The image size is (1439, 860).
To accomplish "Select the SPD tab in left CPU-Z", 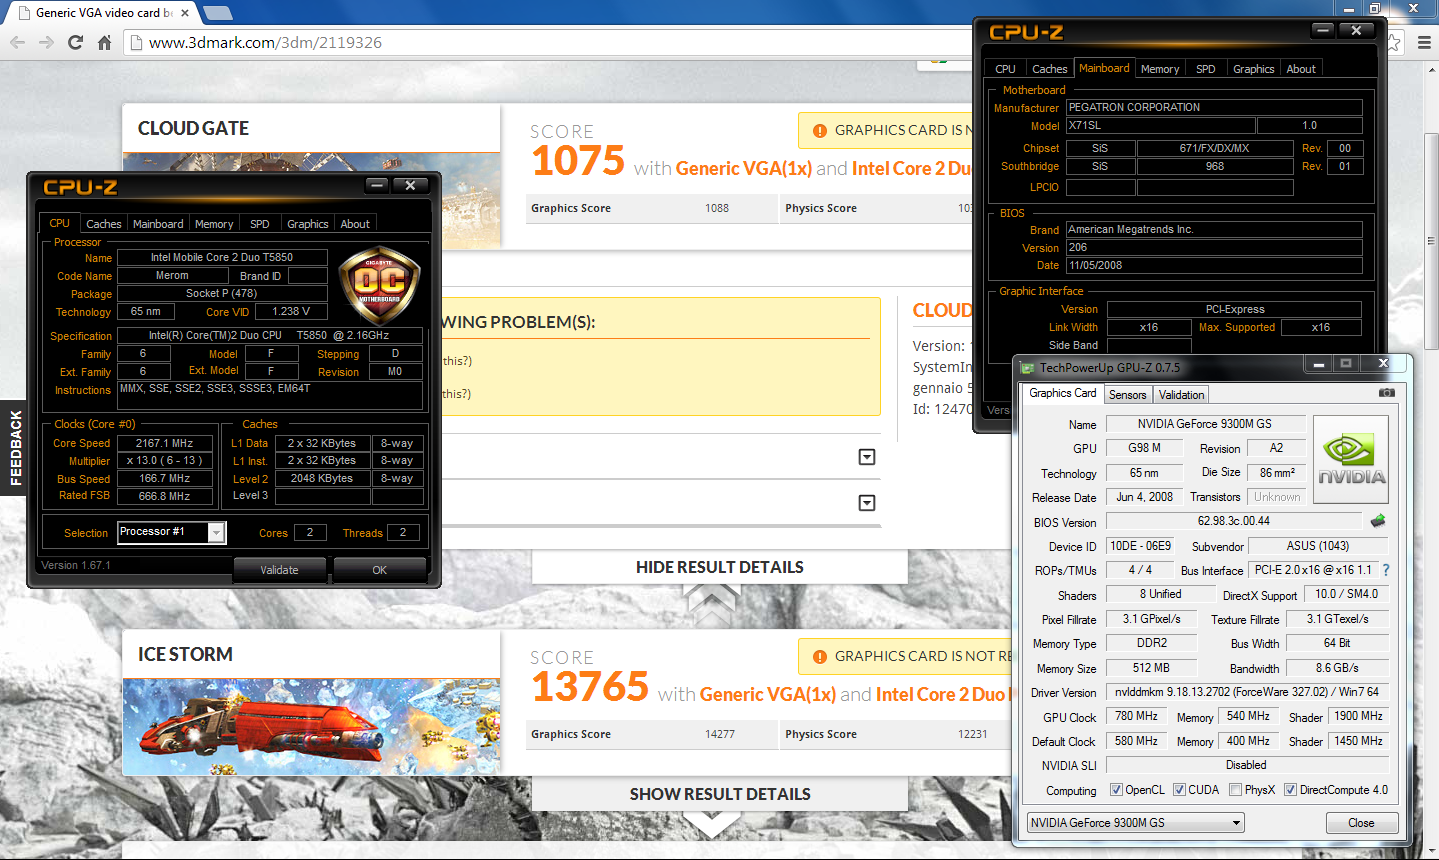I will tap(260, 224).
